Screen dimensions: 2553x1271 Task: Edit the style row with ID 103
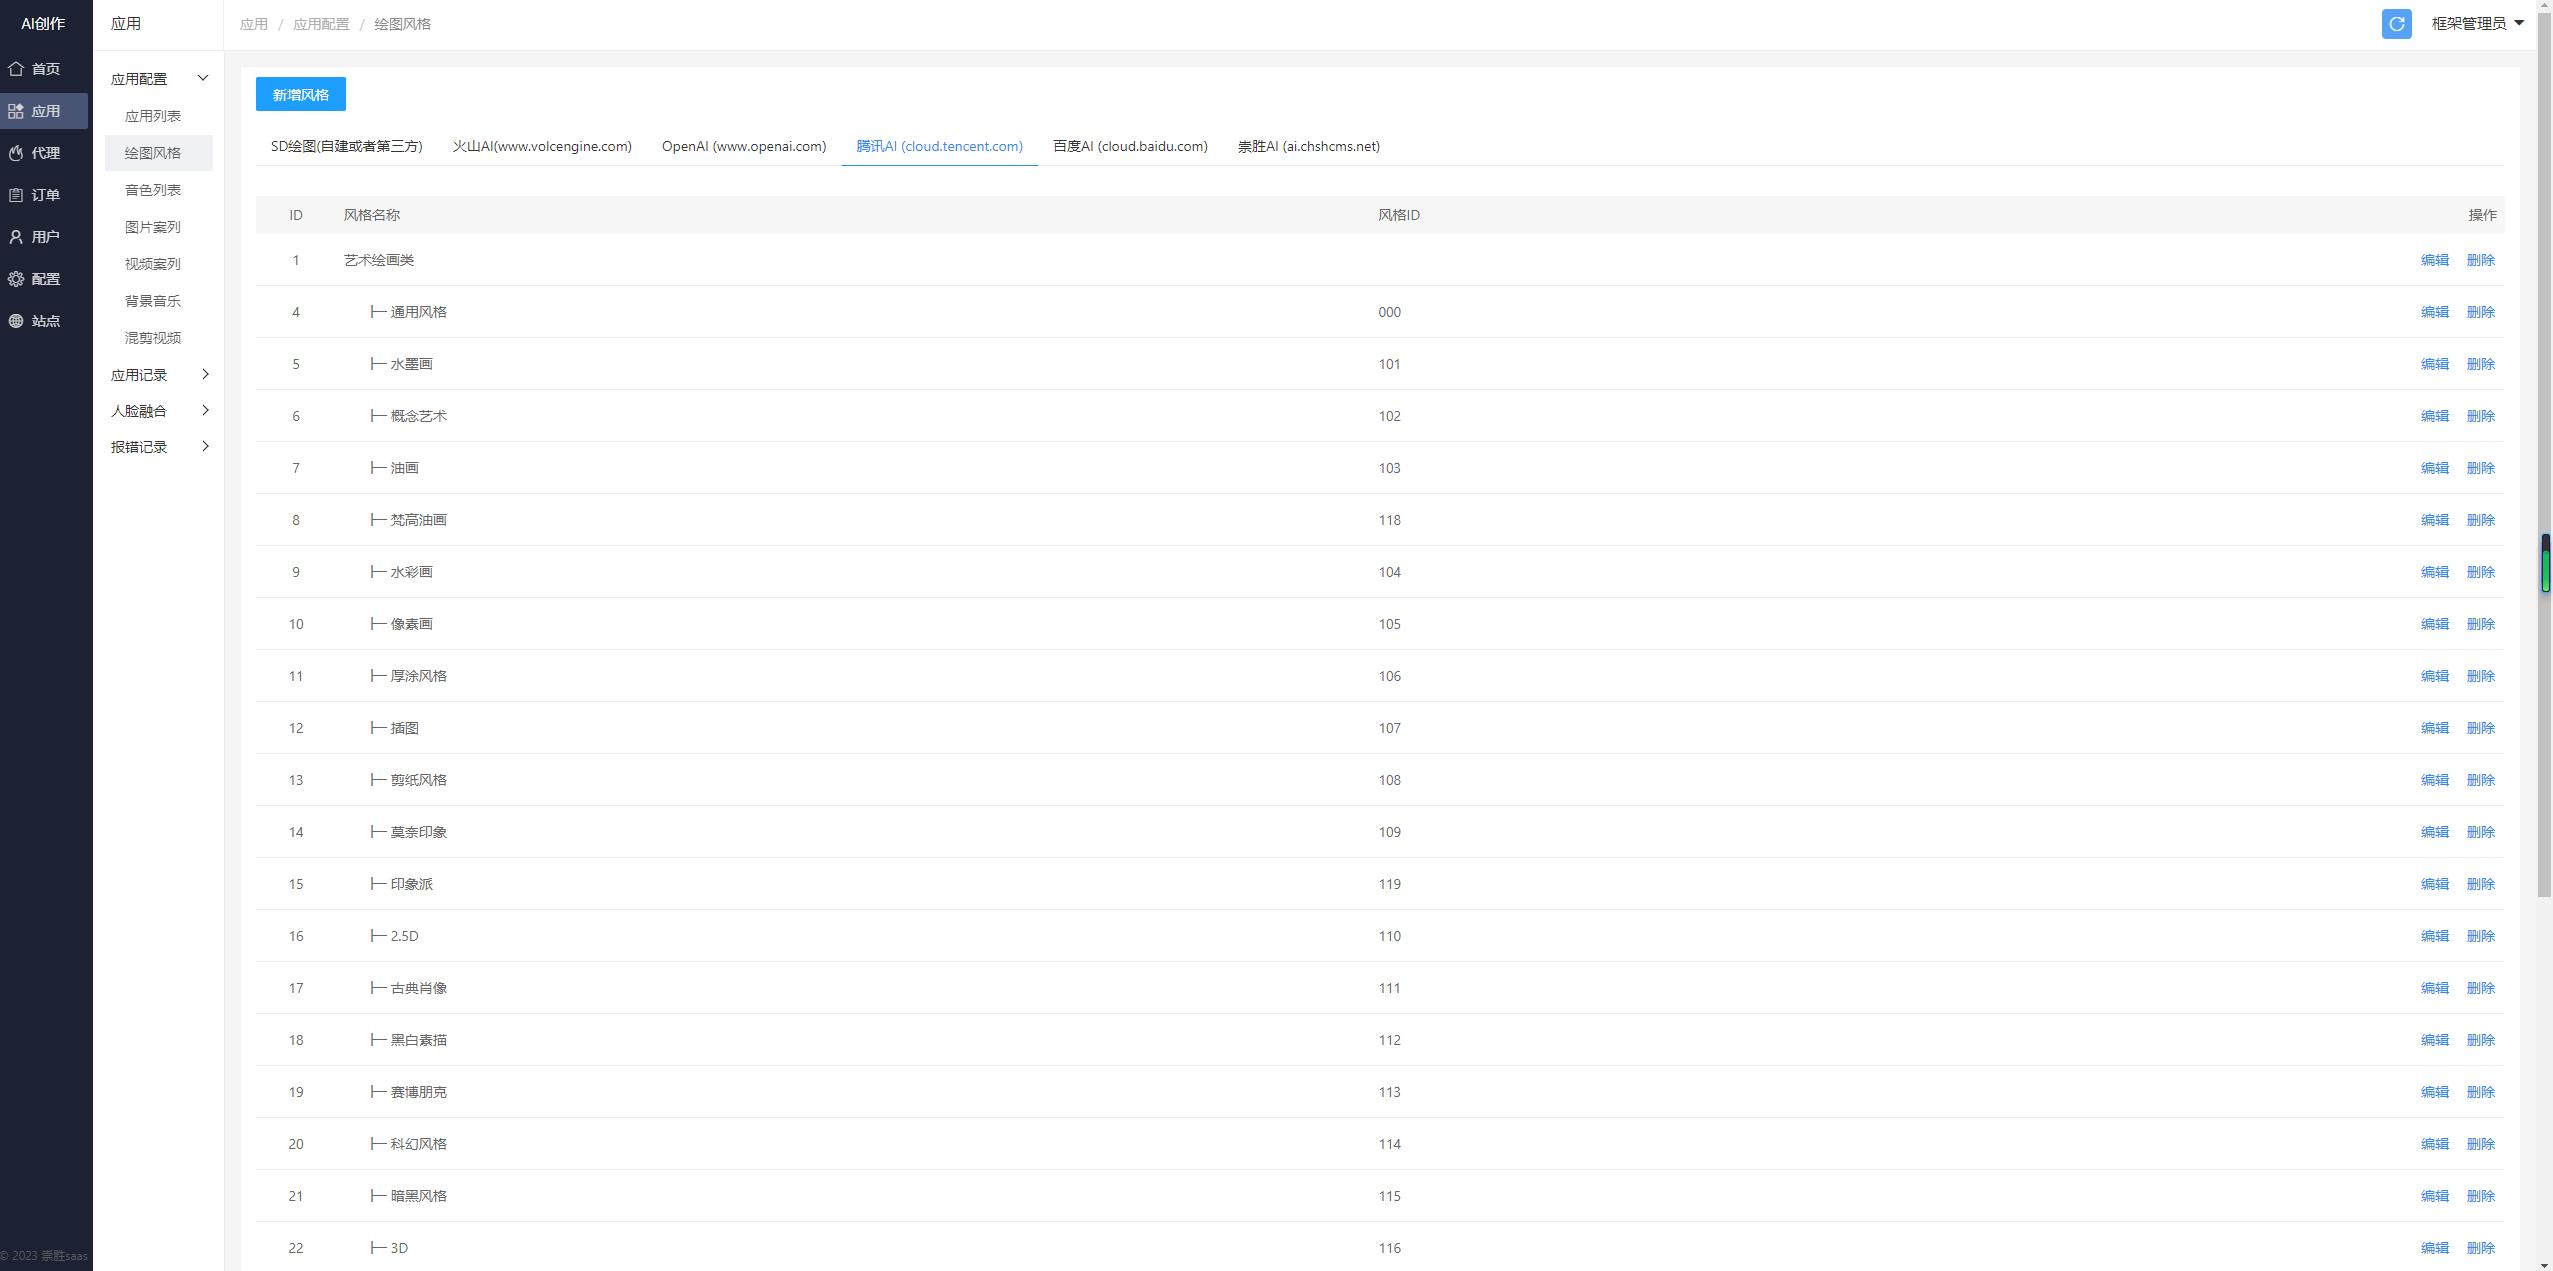click(2434, 468)
